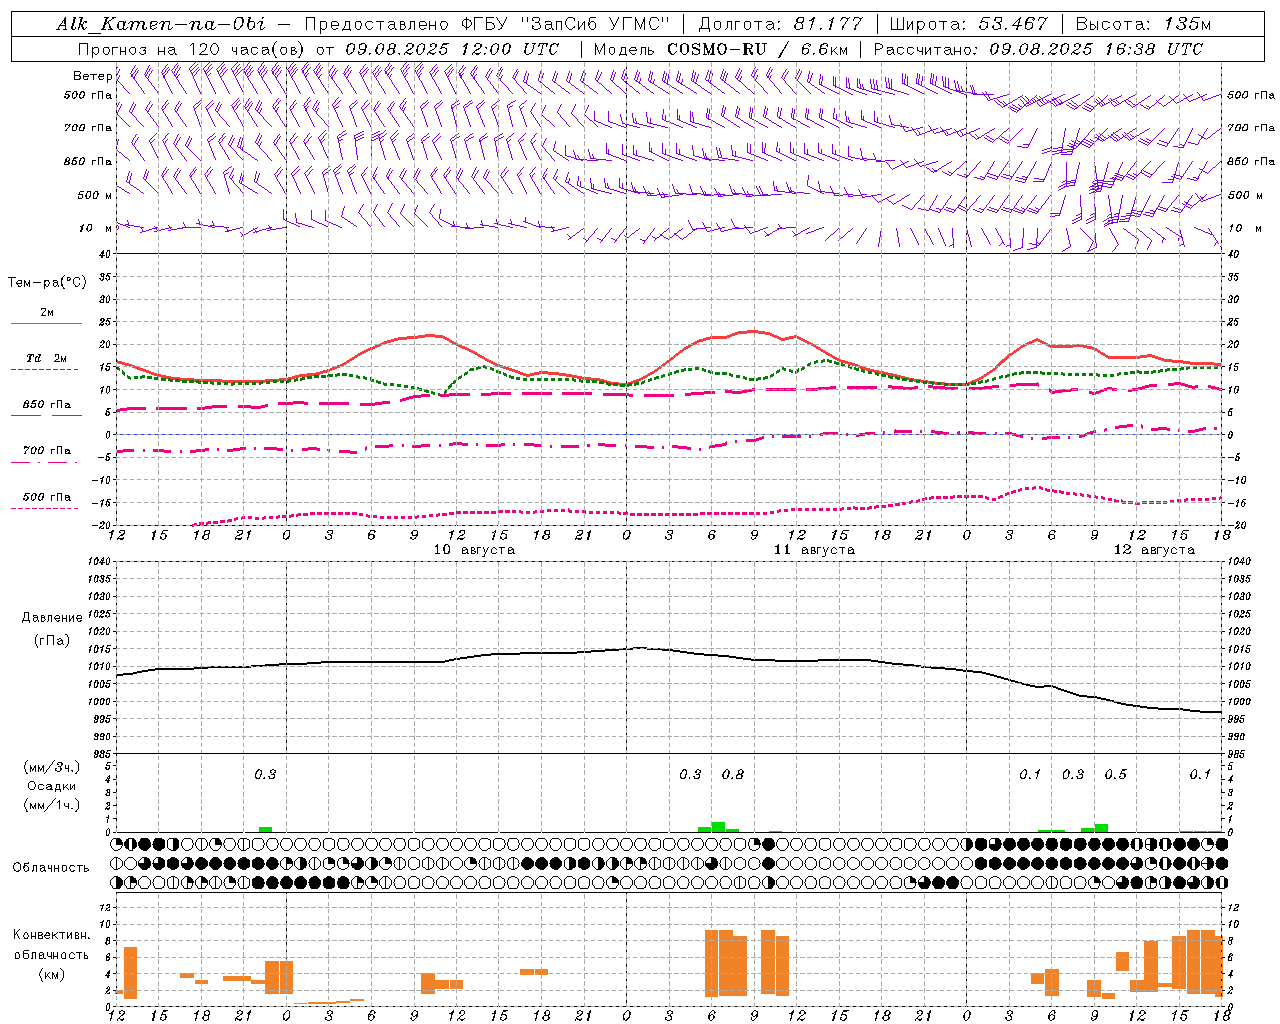
Task: Click the green dashed Td 2м legend line
Action: (44, 369)
